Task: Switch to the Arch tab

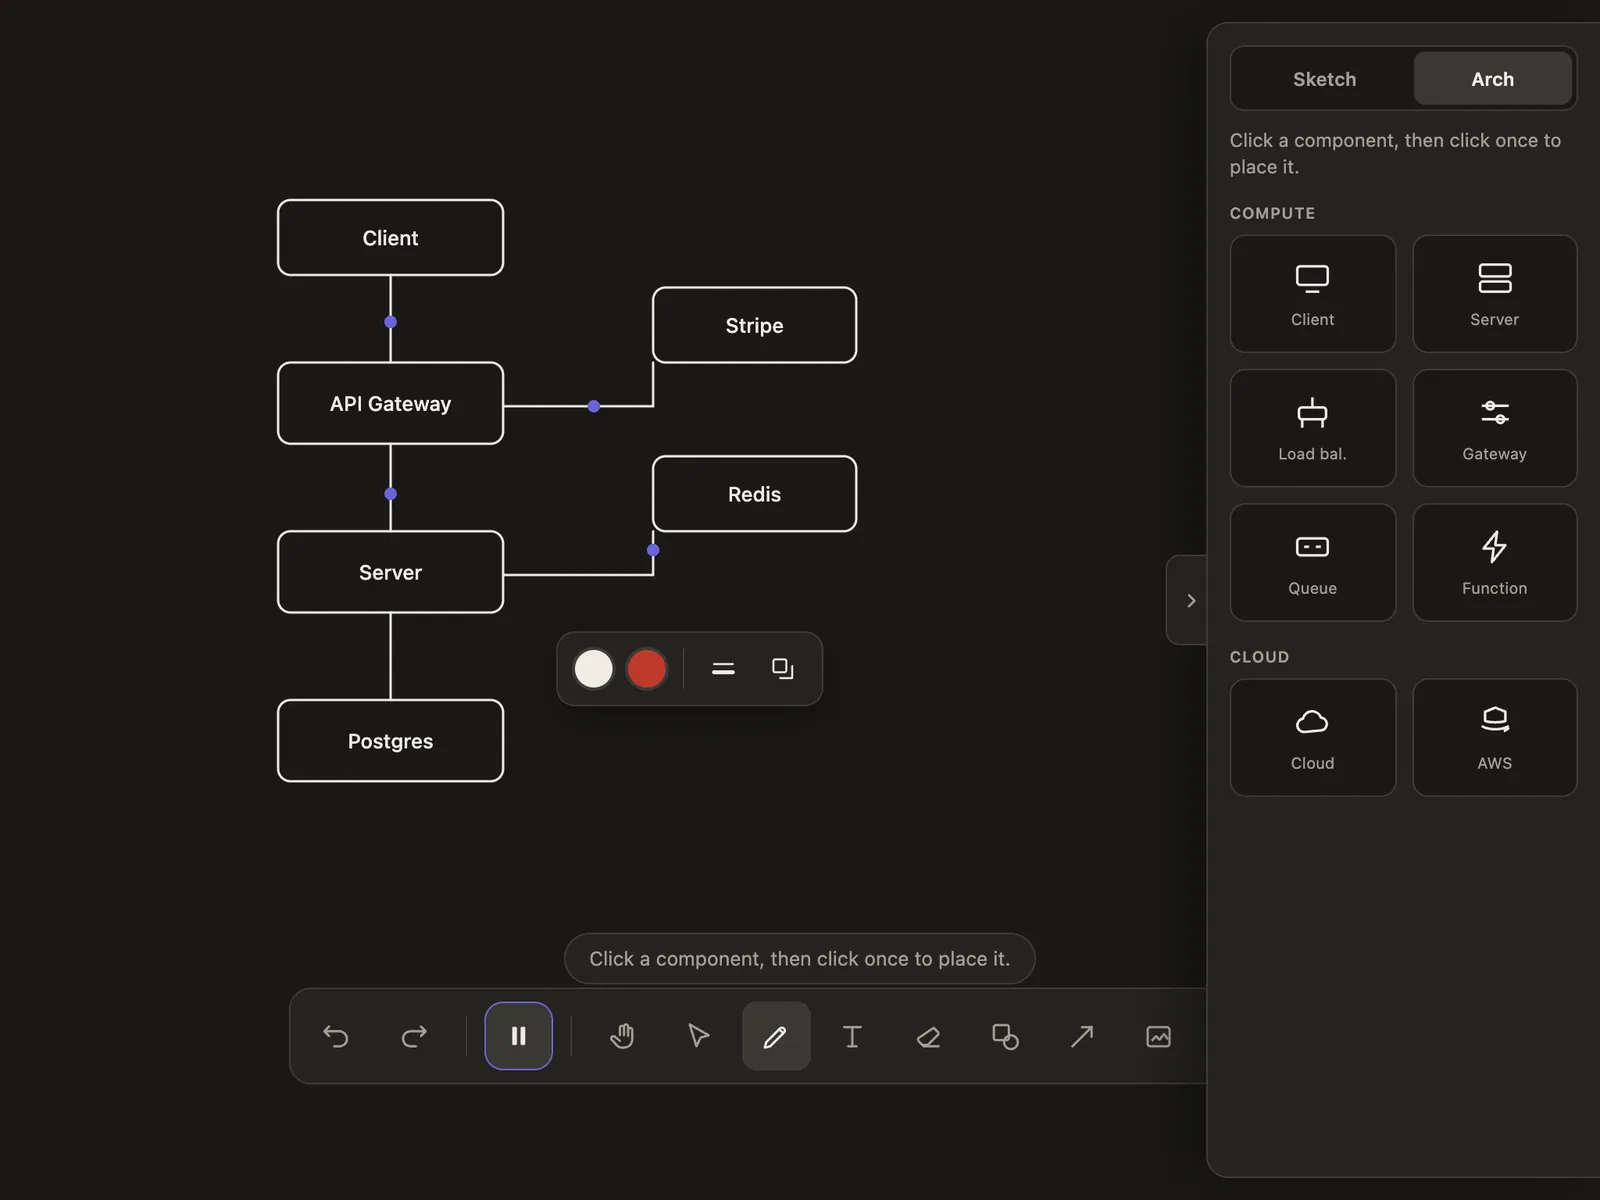Action: pyautogui.click(x=1493, y=79)
